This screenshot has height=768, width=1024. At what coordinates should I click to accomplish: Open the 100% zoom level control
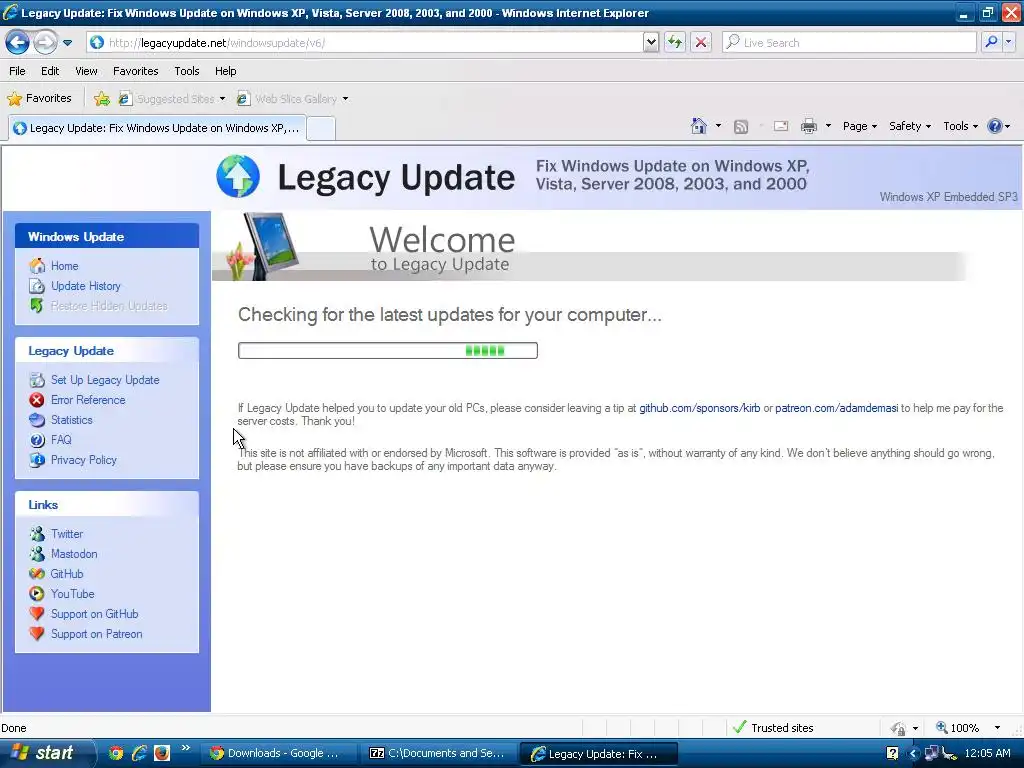967,728
